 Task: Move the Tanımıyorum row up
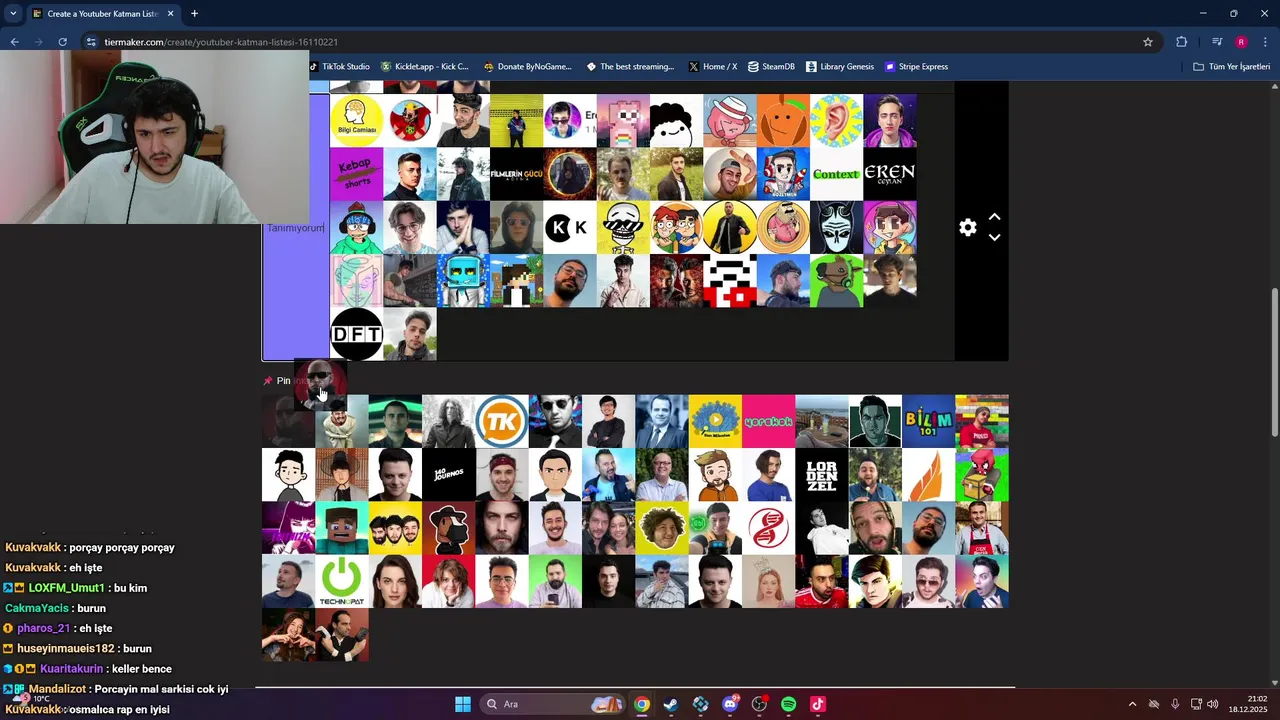[994, 217]
